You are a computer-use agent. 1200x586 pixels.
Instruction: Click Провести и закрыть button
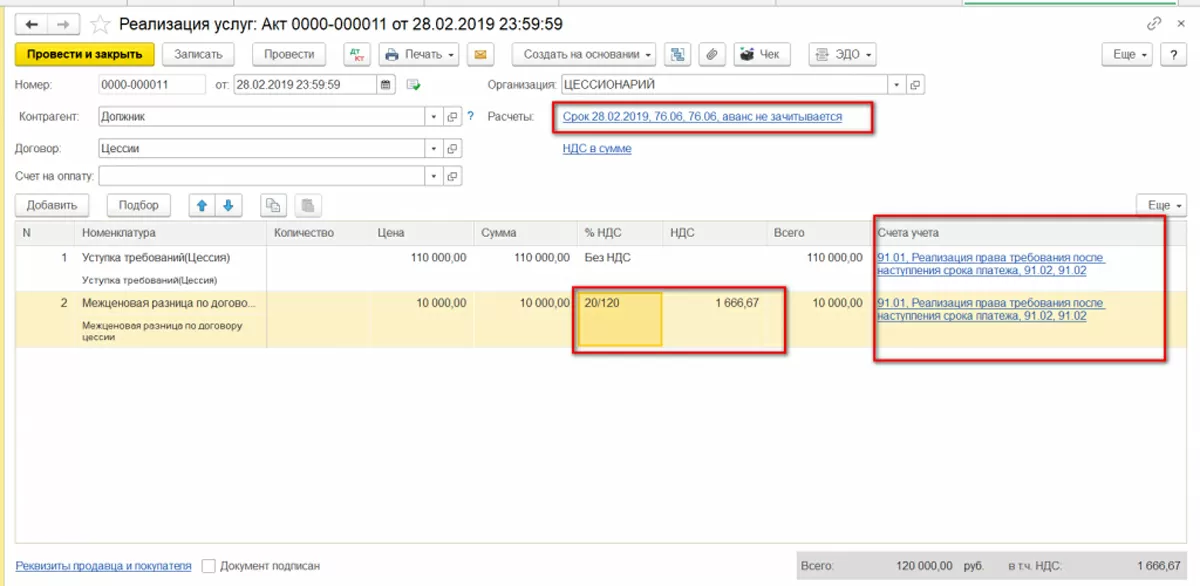point(85,54)
